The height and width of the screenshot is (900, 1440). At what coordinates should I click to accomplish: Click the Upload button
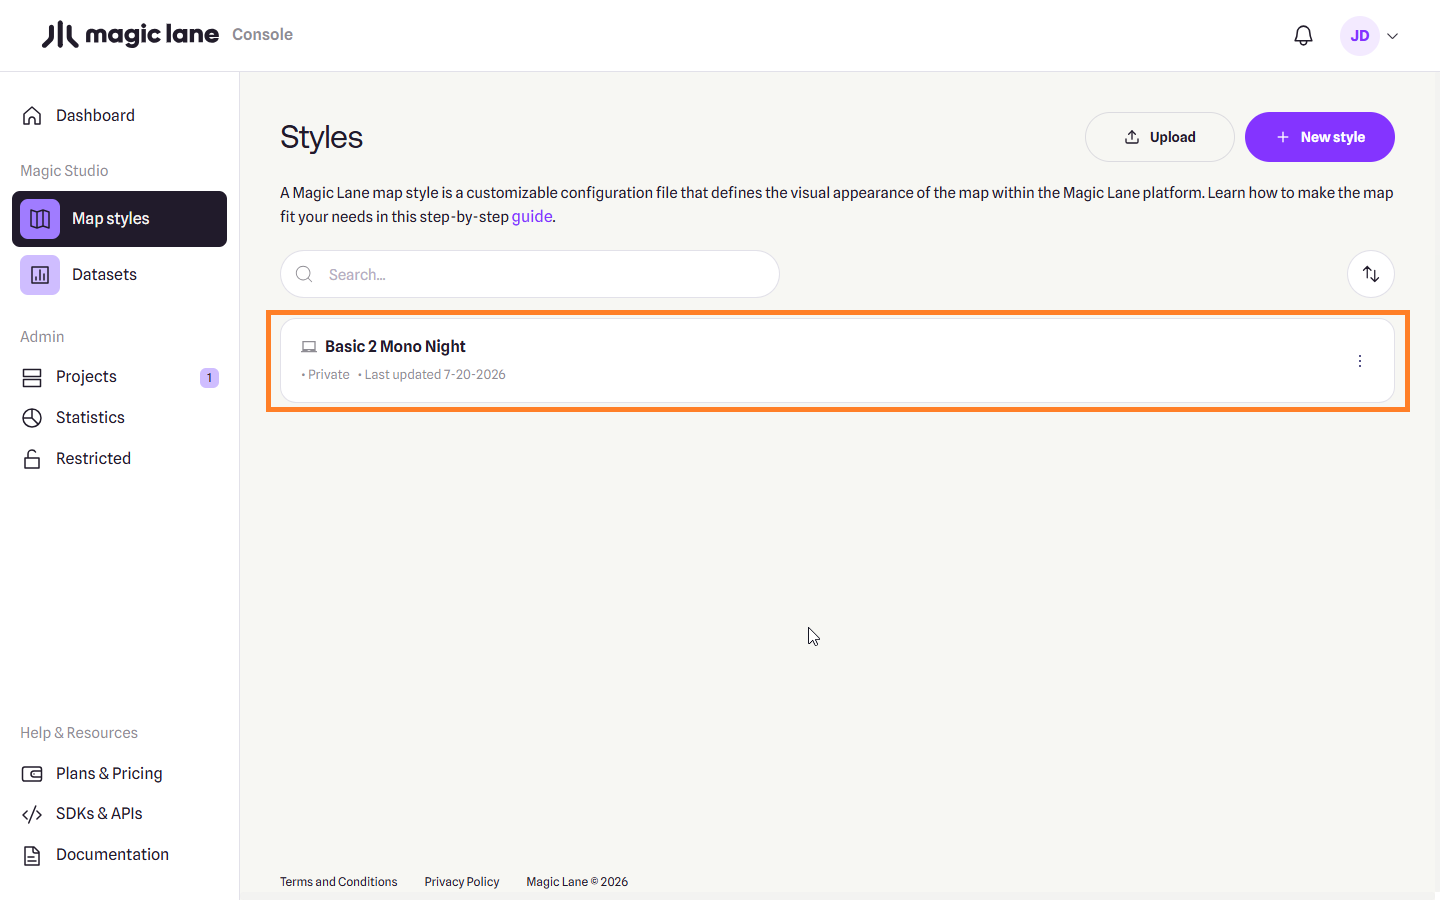[1160, 137]
